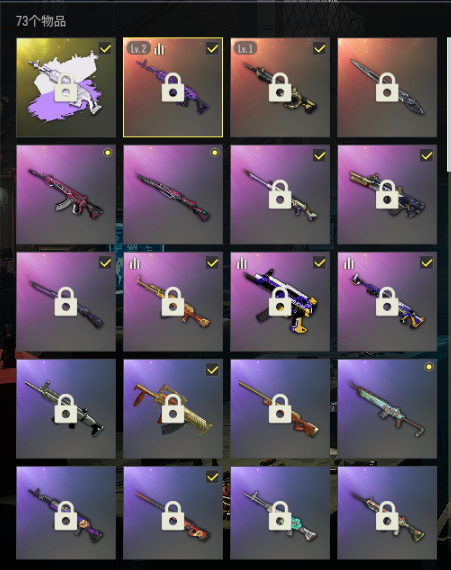Click the lock on the silver SCAR rifle
The width and height of the screenshot is (451, 570).
point(66,409)
